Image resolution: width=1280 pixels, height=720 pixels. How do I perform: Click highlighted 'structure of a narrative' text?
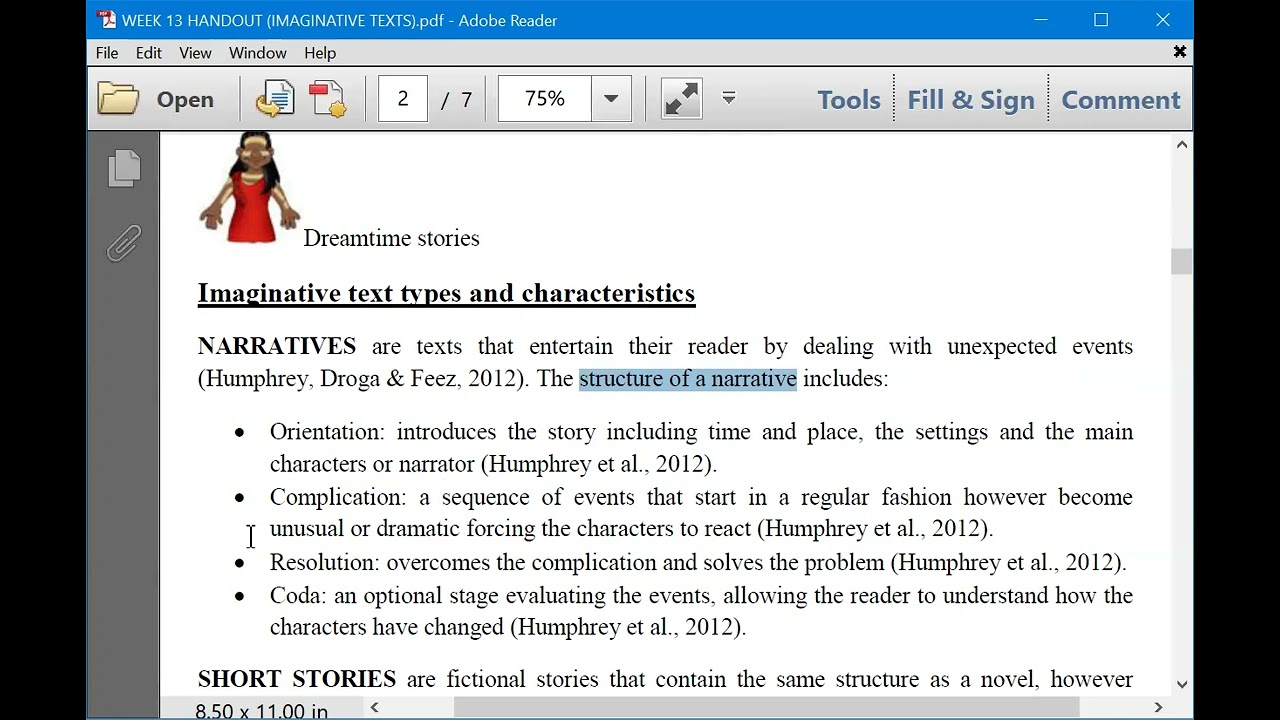(688, 378)
